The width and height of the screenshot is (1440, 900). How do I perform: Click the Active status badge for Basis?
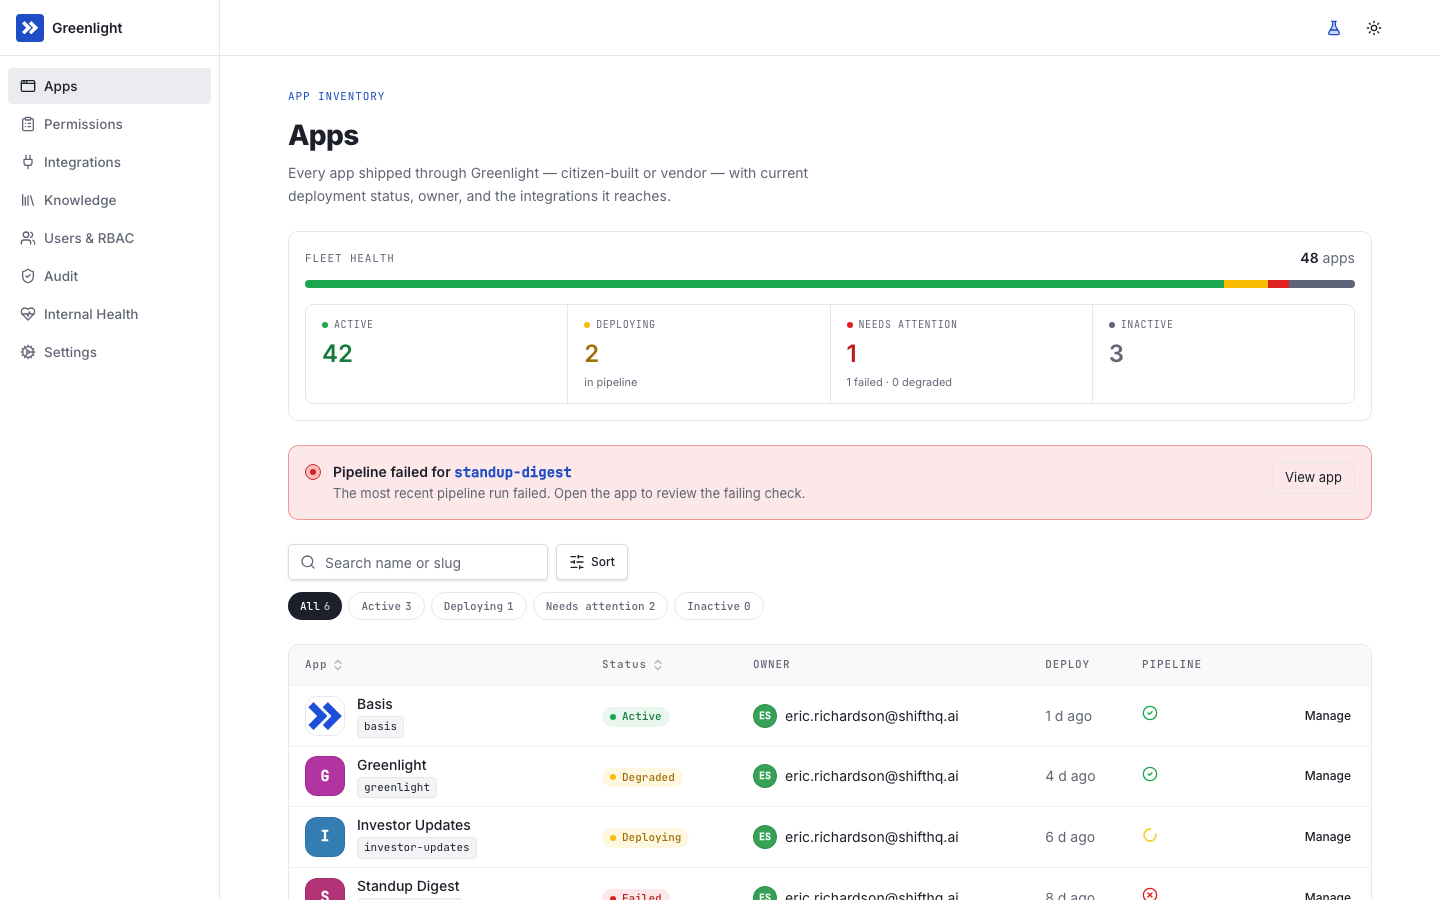tap(635, 717)
